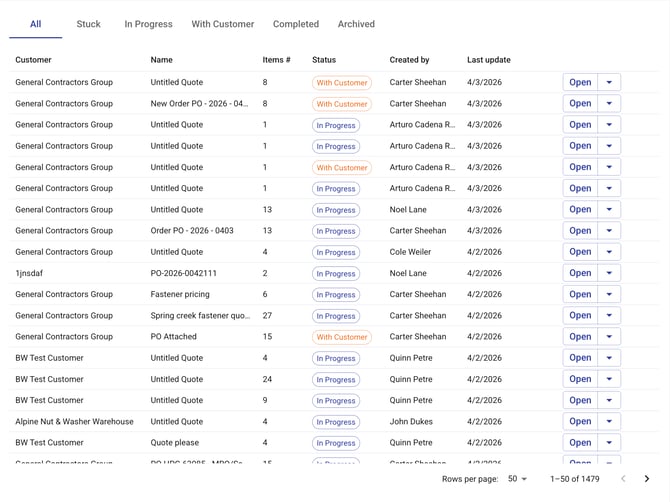Open the Quote please row

(580, 443)
